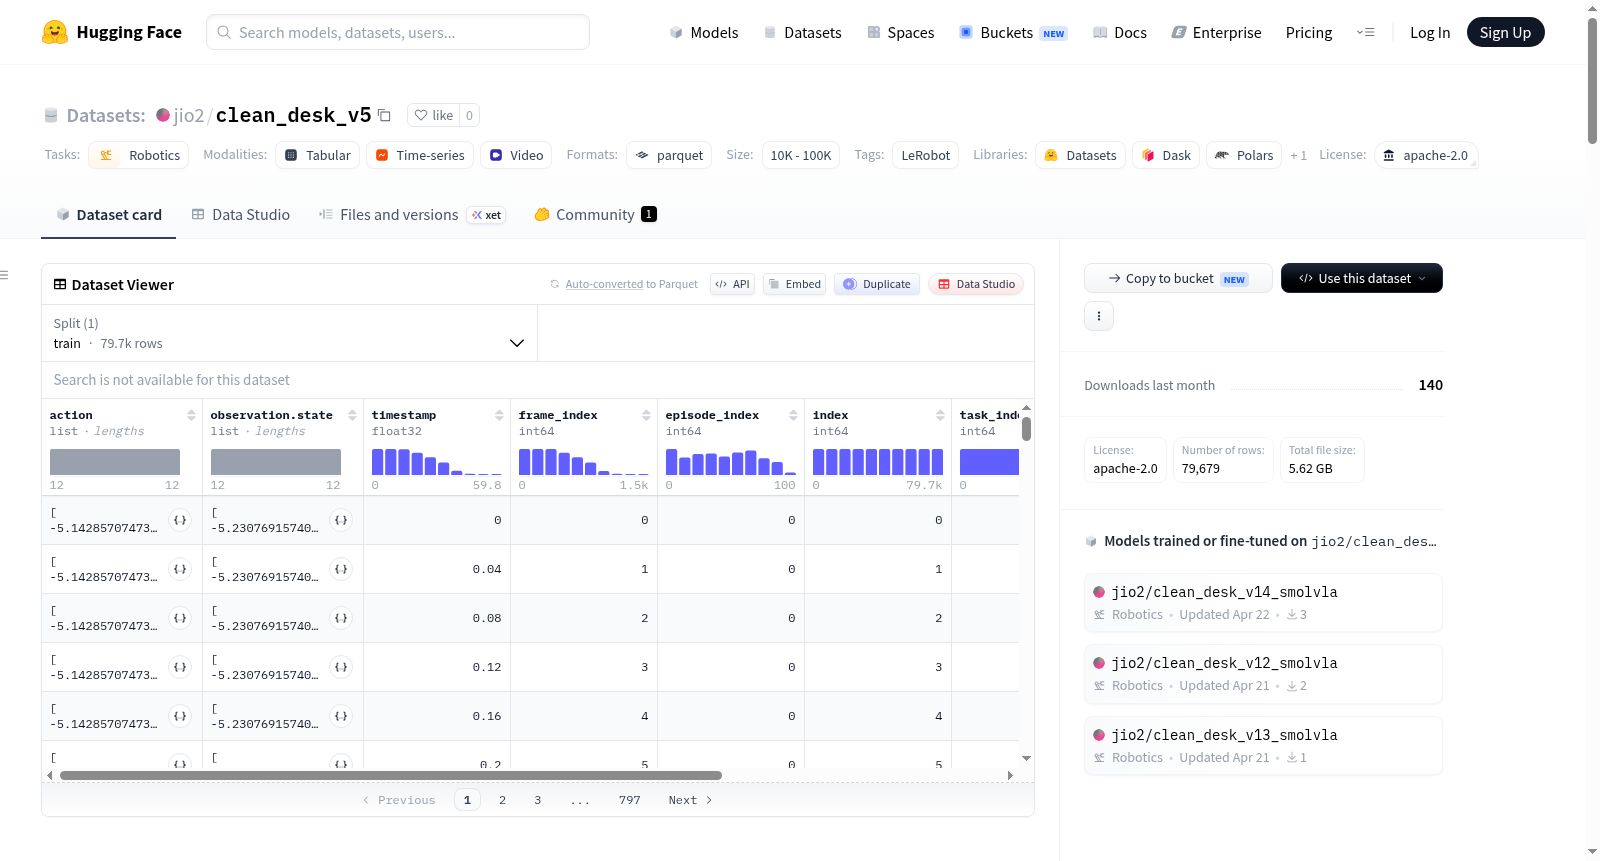Sort the action column
This screenshot has height=861, width=1600.
(x=191, y=415)
